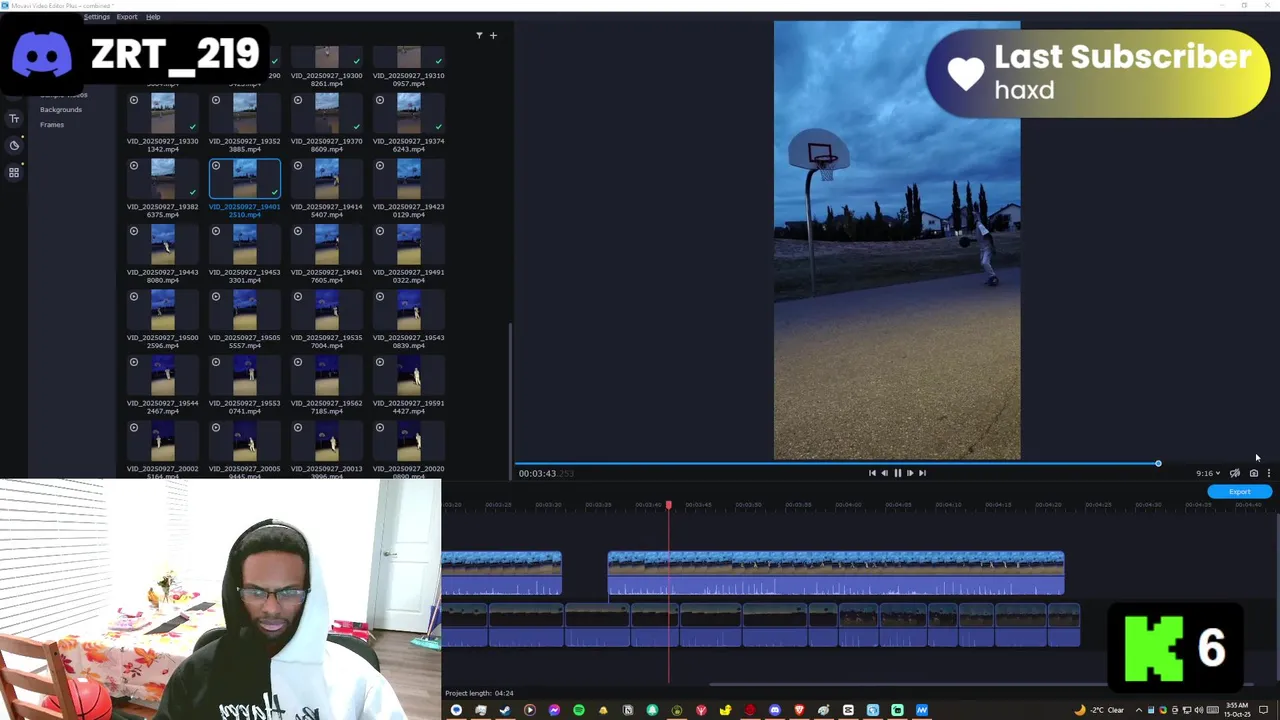Click the media bin vertical scrollbar
Screen dimensions: 1280x720
(x=511, y=400)
